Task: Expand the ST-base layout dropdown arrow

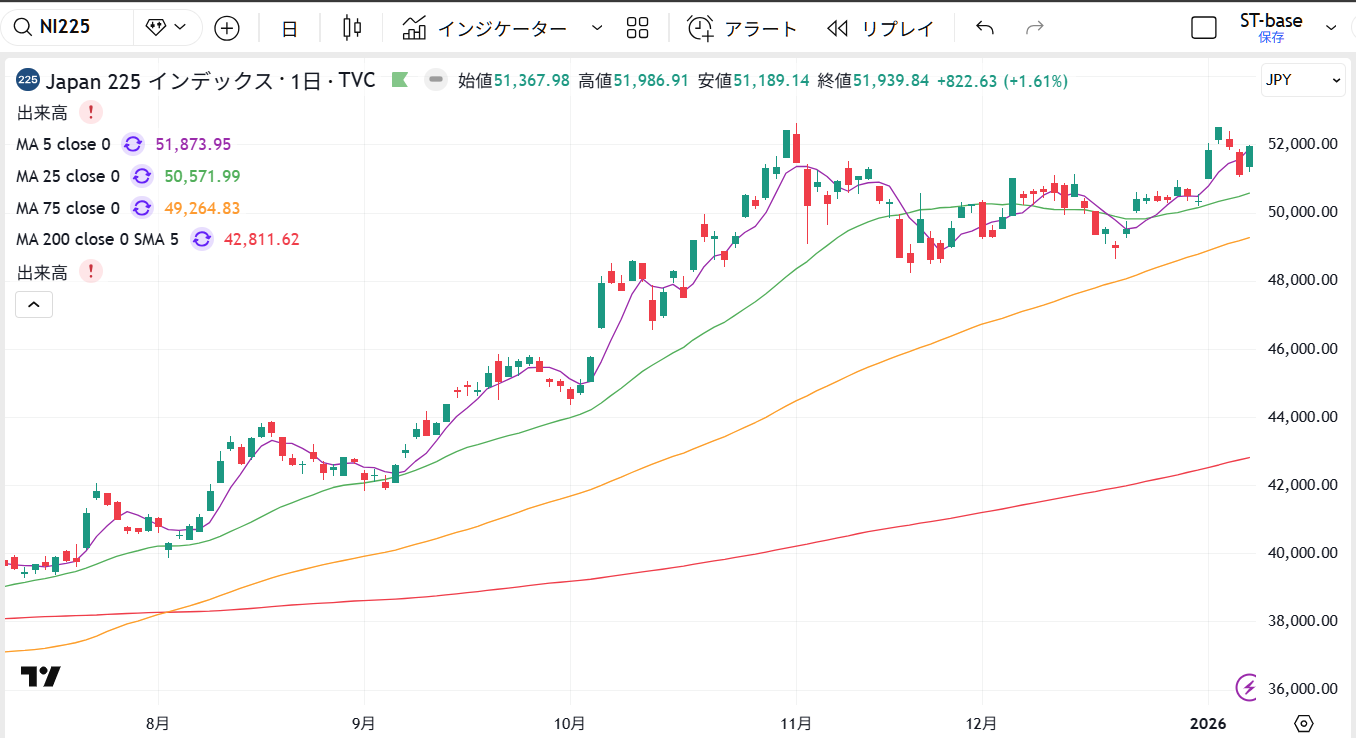Action: 1331,28
